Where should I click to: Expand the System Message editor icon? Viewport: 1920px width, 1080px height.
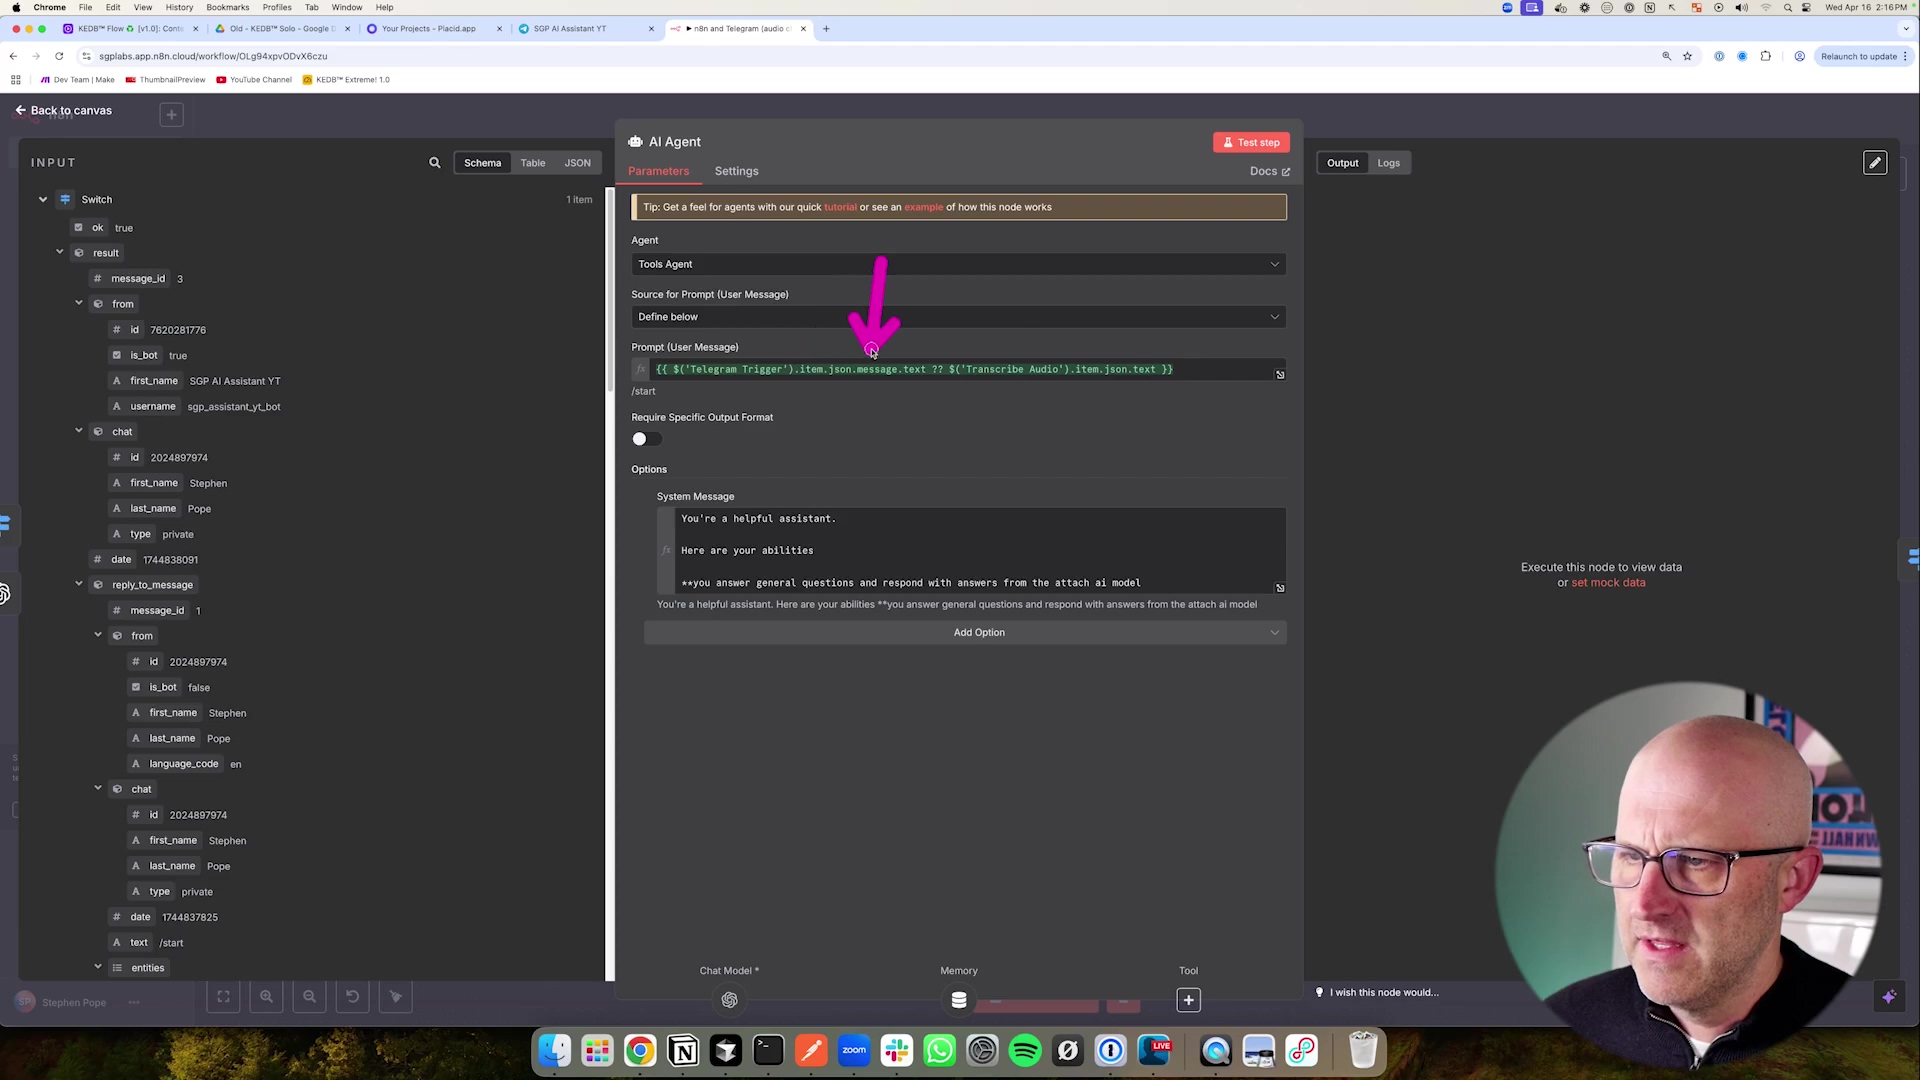(1280, 588)
